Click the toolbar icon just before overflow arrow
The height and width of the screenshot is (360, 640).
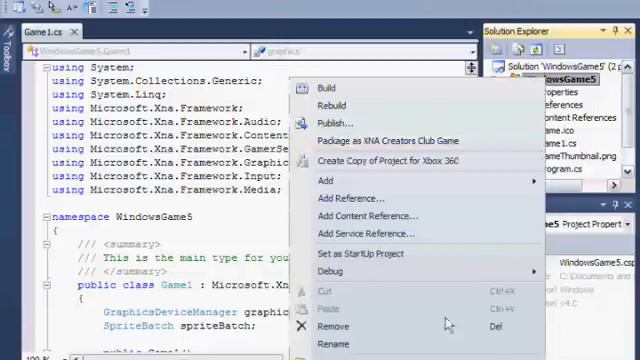coord(130,7)
